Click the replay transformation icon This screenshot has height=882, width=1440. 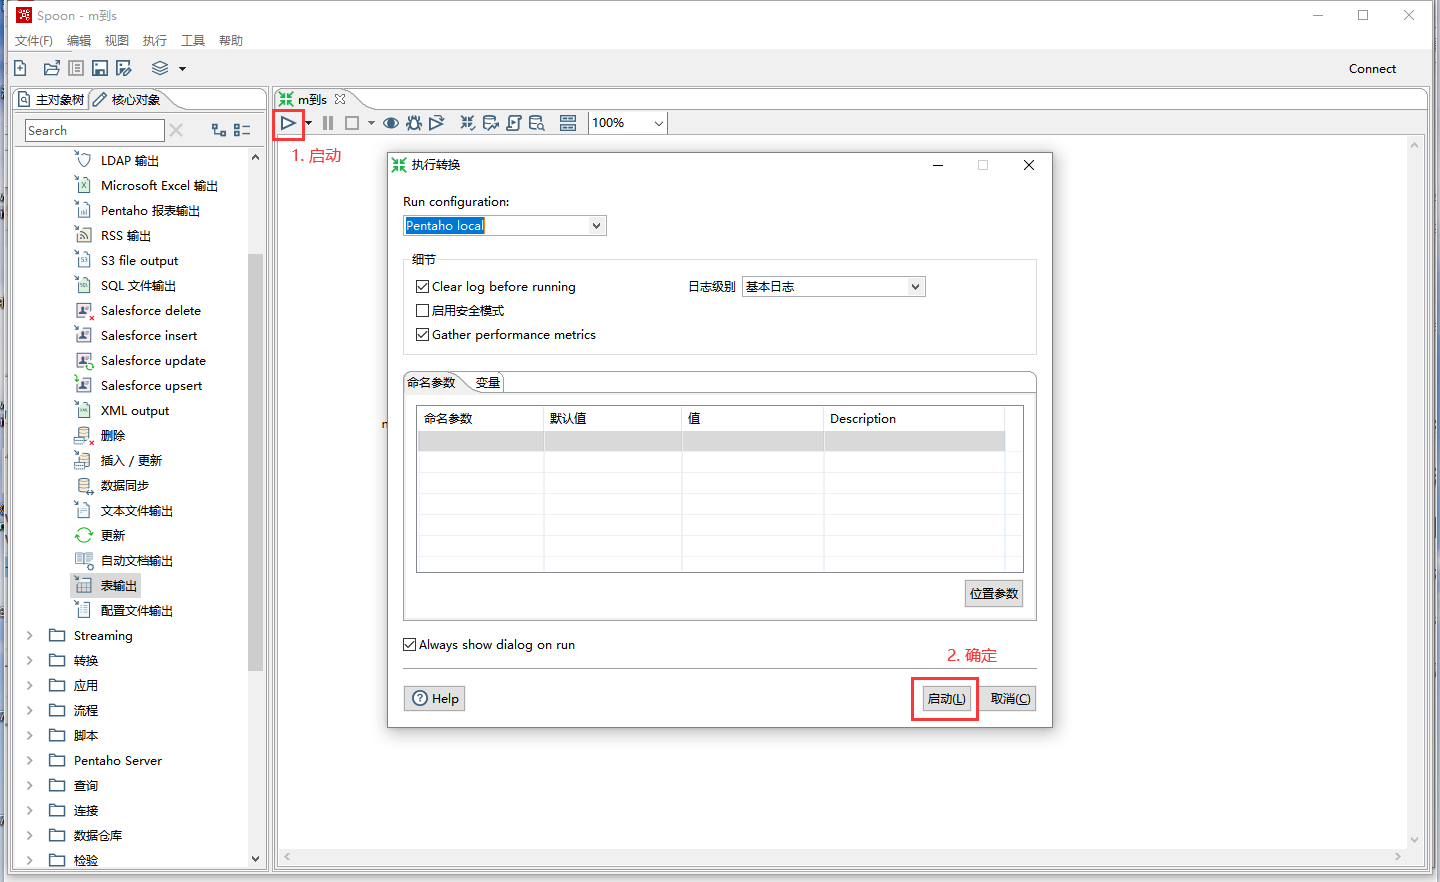[x=437, y=123]
